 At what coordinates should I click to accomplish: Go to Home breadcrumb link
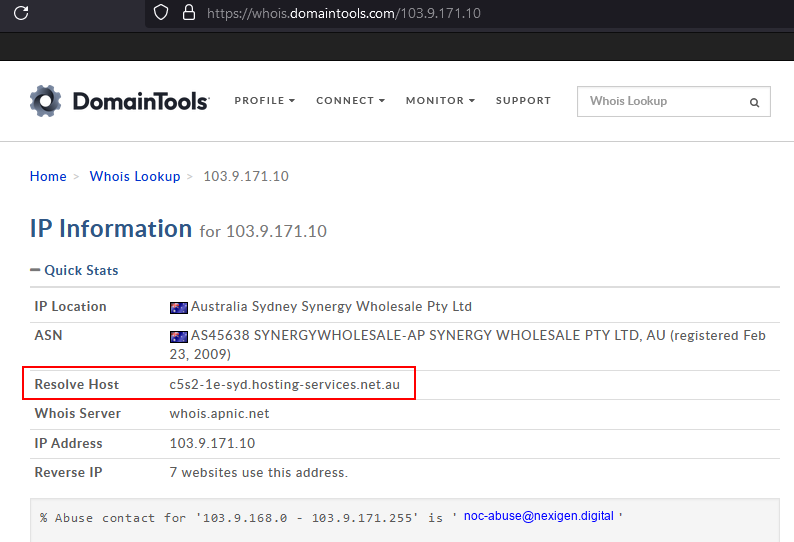(x=48, y=176)
